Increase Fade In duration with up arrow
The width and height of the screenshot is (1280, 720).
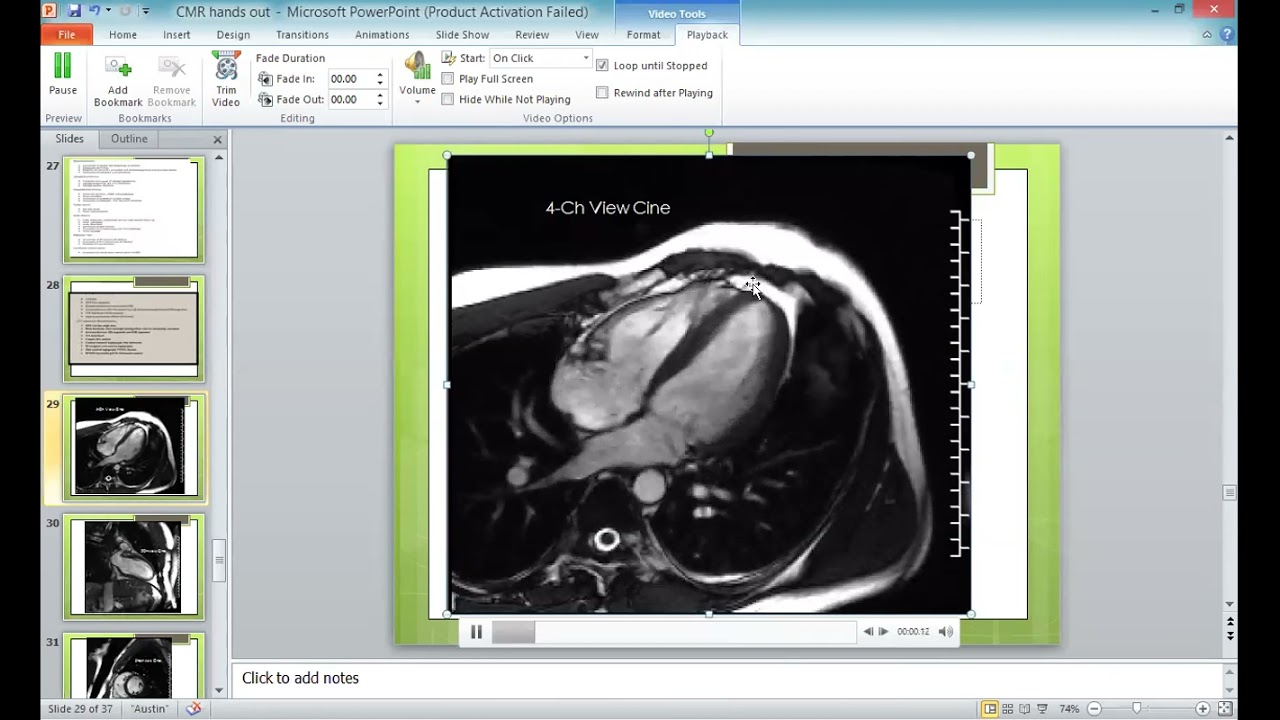380,75
